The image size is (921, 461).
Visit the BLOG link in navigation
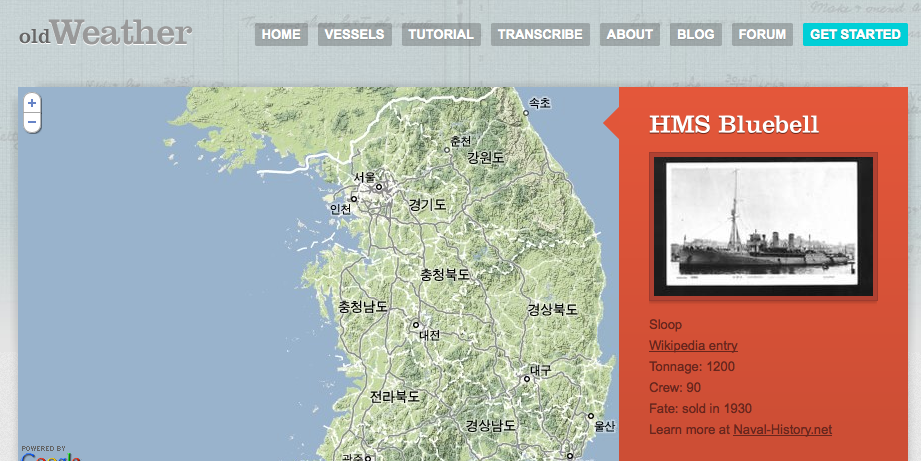pos(696,35)
